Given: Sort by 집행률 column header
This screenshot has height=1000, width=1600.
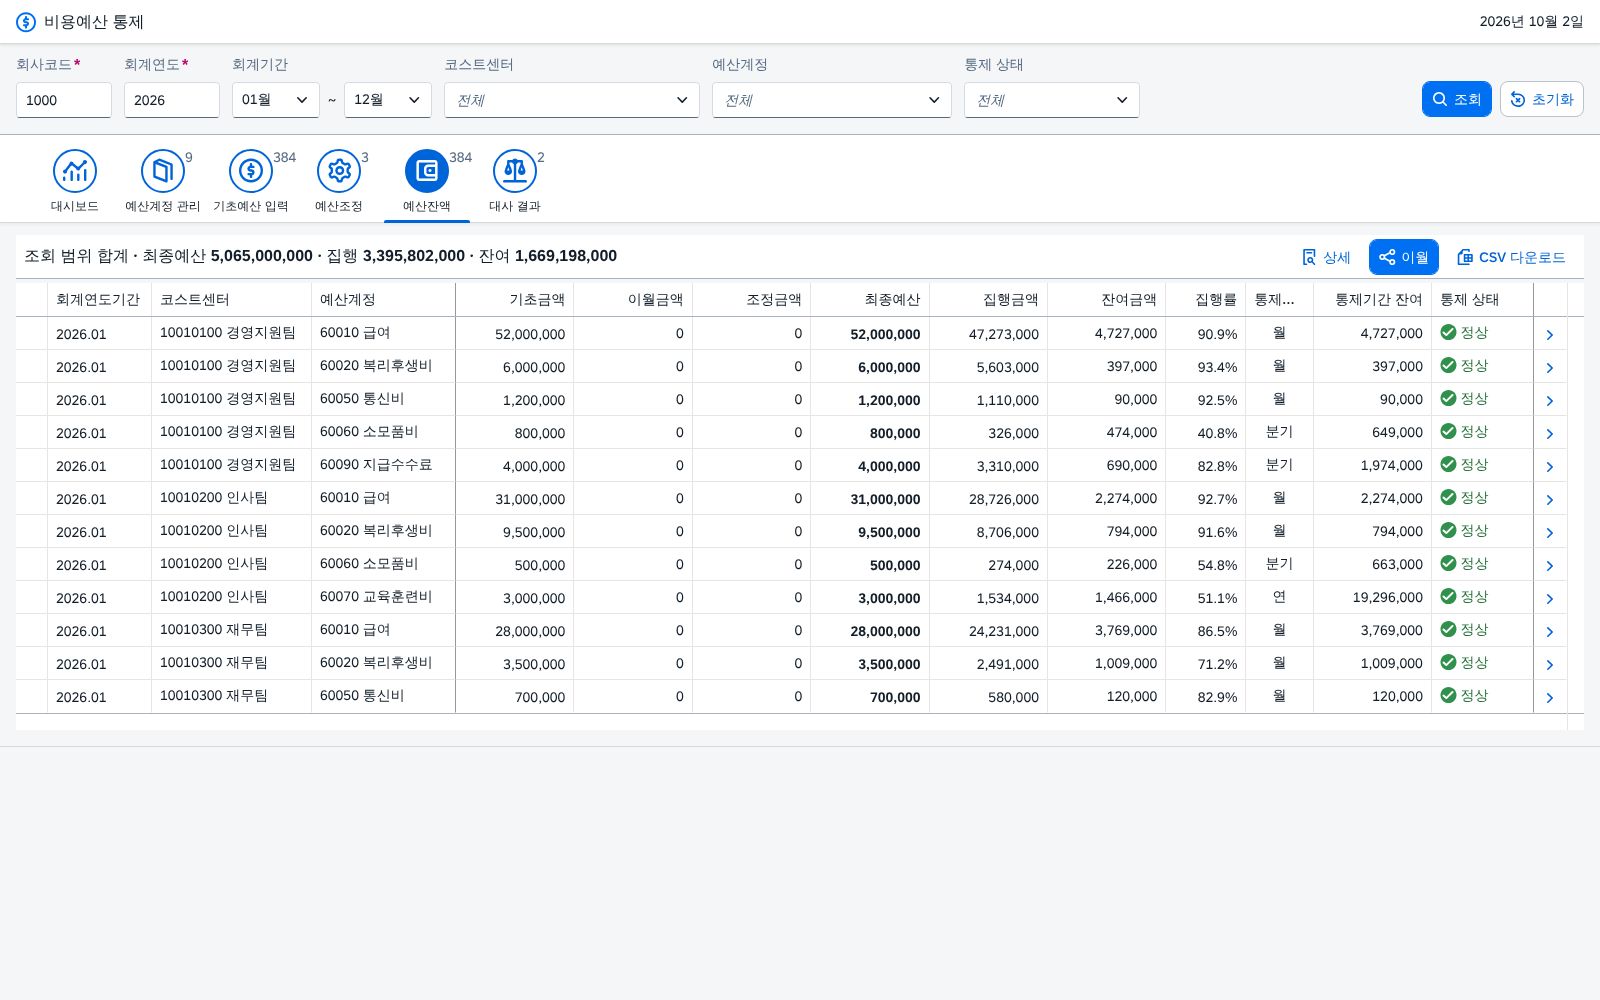Looking at the screenshot, I should (1206, 299).
